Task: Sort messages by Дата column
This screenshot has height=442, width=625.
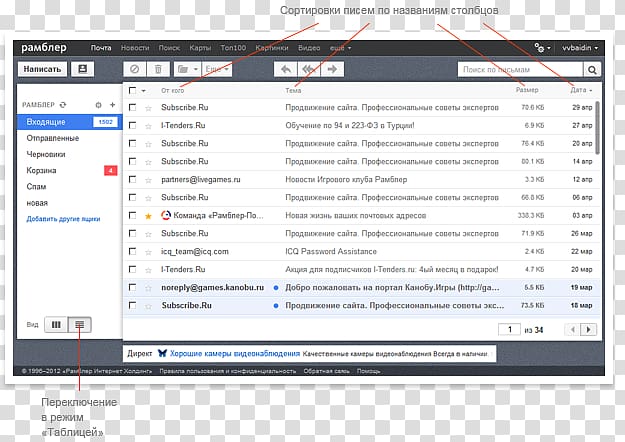Action: (581, 90)
